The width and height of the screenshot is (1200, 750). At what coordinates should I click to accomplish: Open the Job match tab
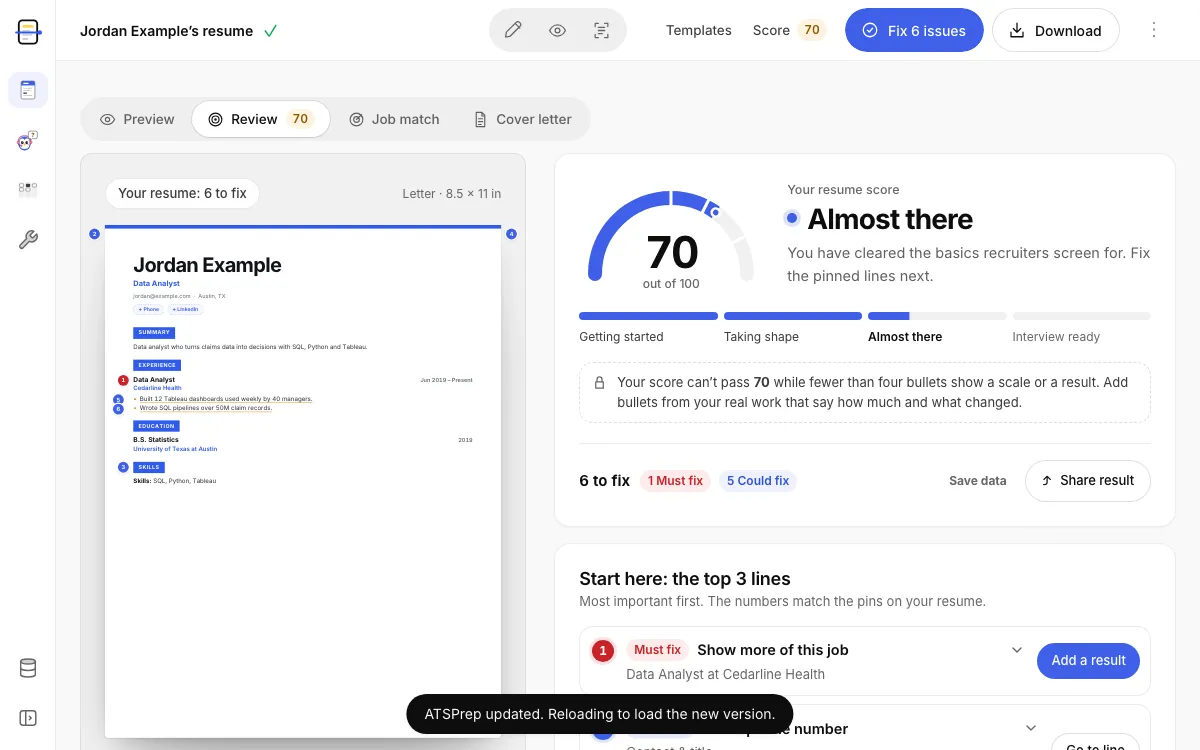pyautogui.click(x=394, y=119)
